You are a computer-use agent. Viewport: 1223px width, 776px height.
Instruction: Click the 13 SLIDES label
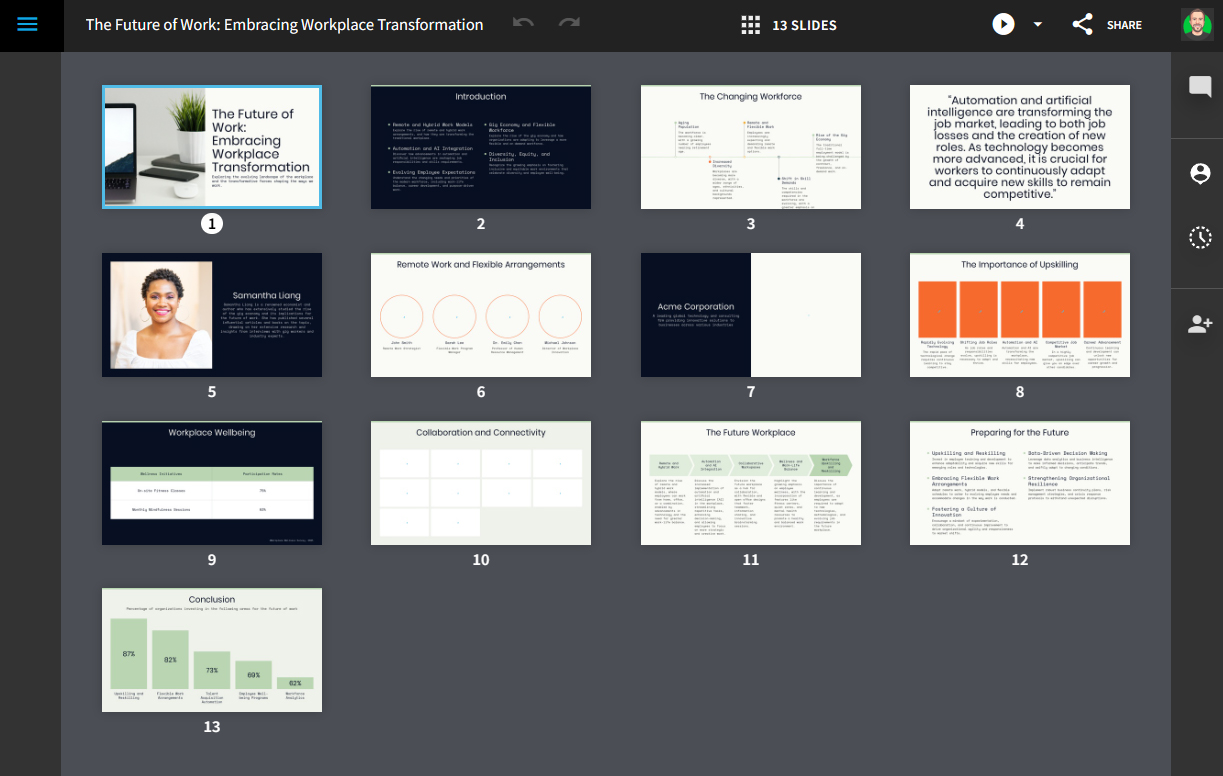click(804, 25)
